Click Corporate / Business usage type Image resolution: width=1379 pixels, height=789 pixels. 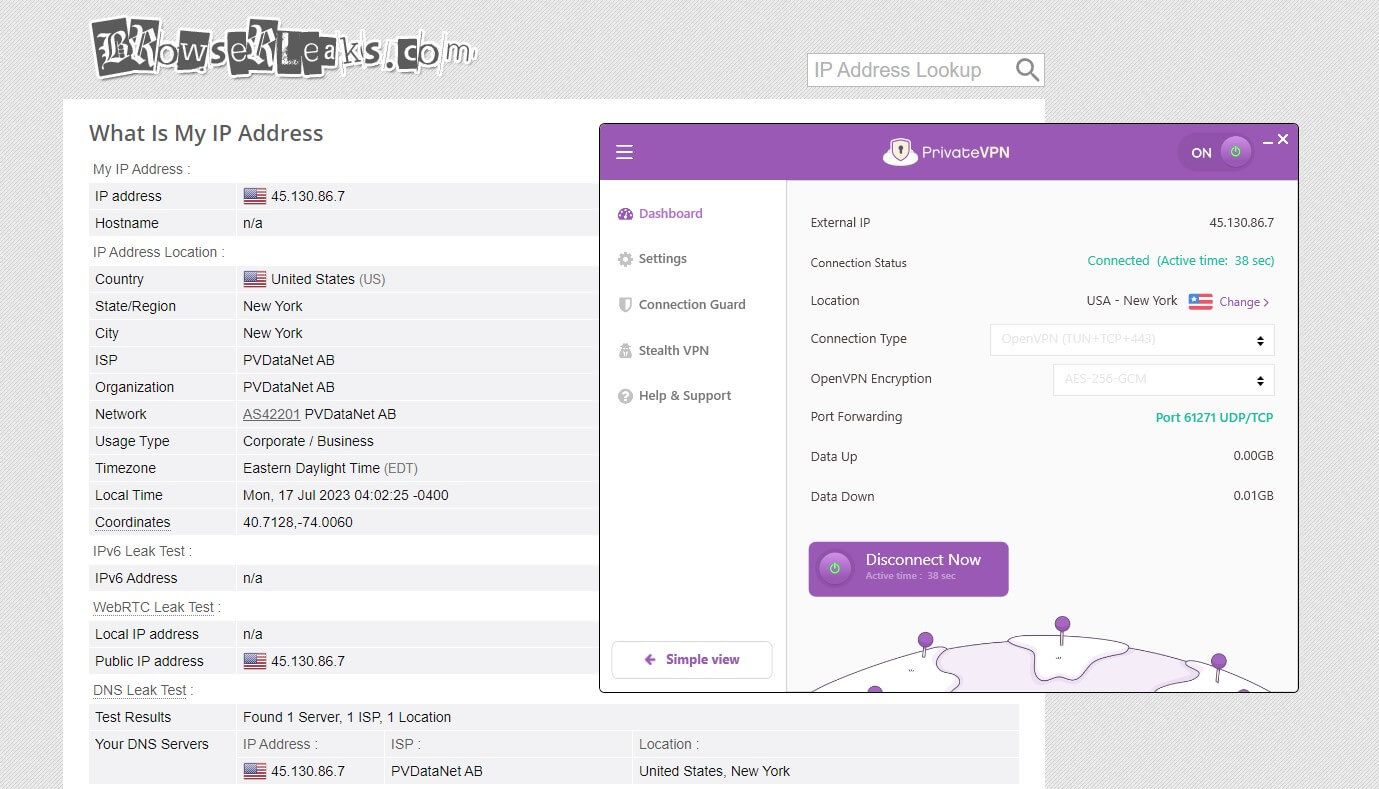click(308, 441)
